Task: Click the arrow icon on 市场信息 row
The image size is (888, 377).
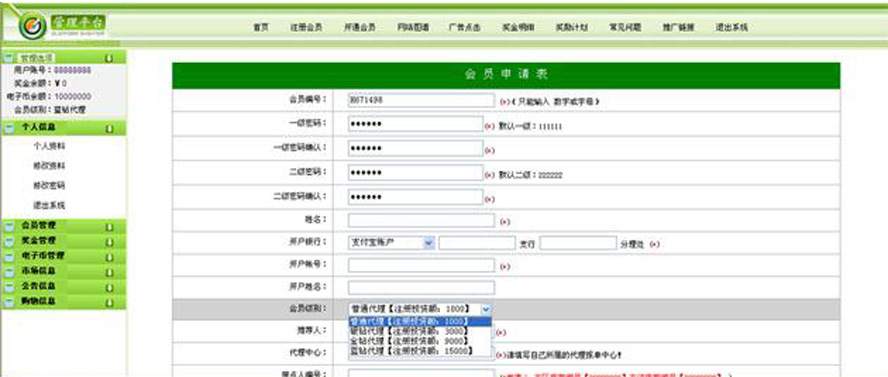Action: point(109,272)
